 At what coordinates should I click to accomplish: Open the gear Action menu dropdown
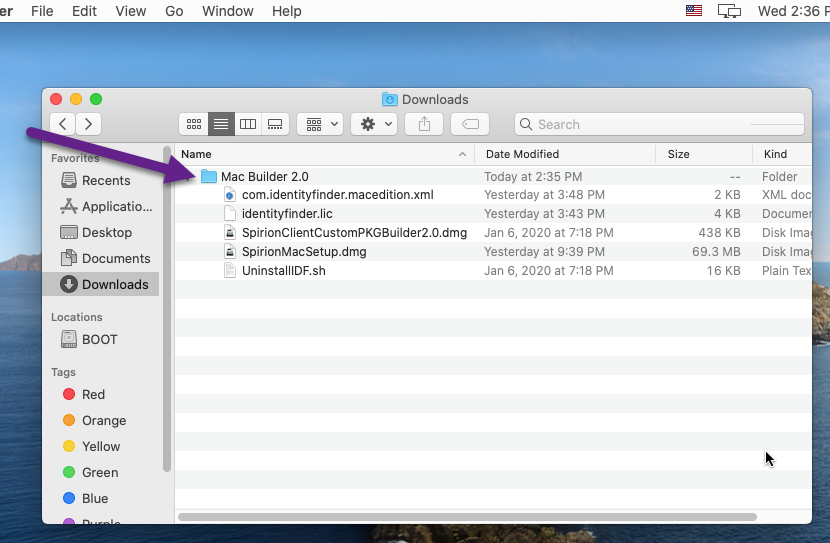pos(374,124)
